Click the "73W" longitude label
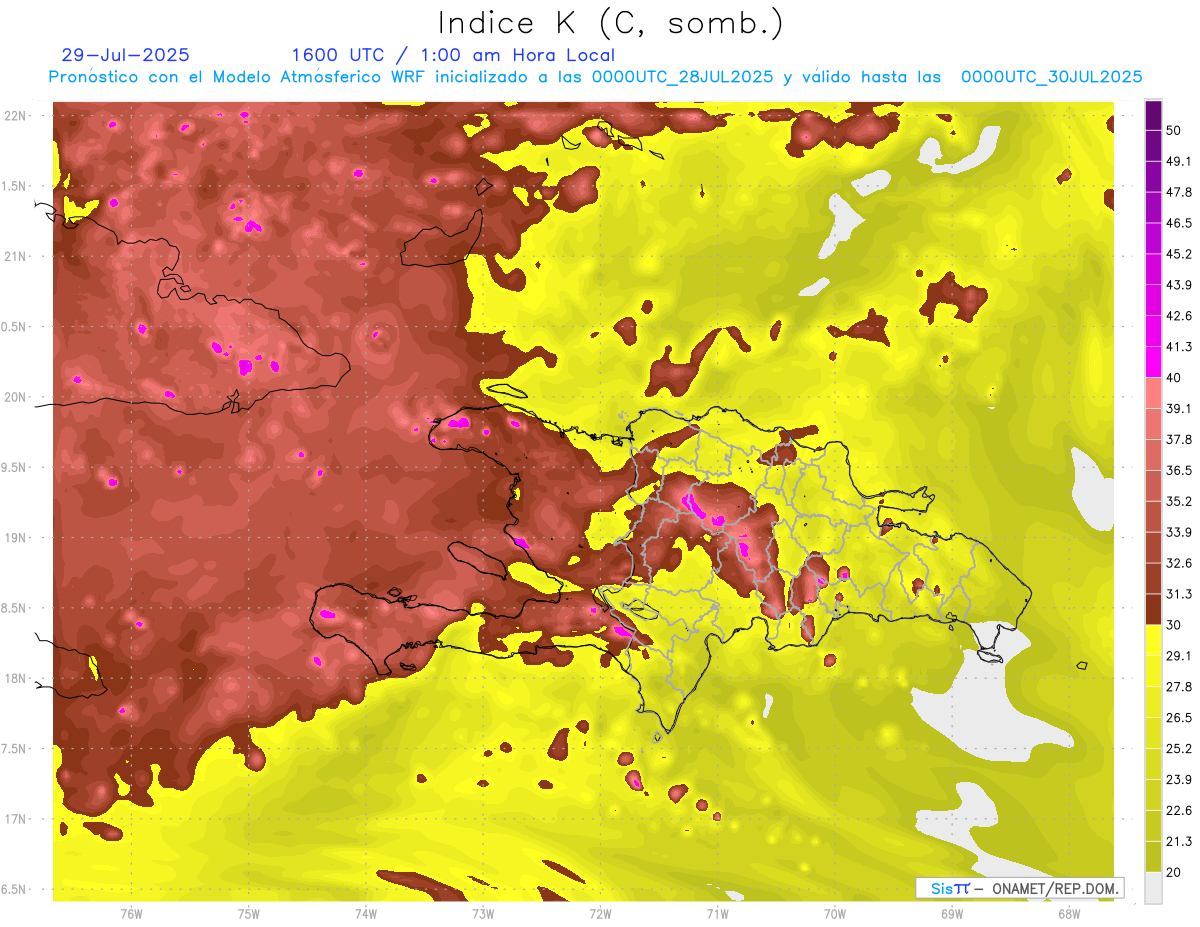Image resolution: width=1200 pixels, height=927 pixels. click(x=483, y=914)
